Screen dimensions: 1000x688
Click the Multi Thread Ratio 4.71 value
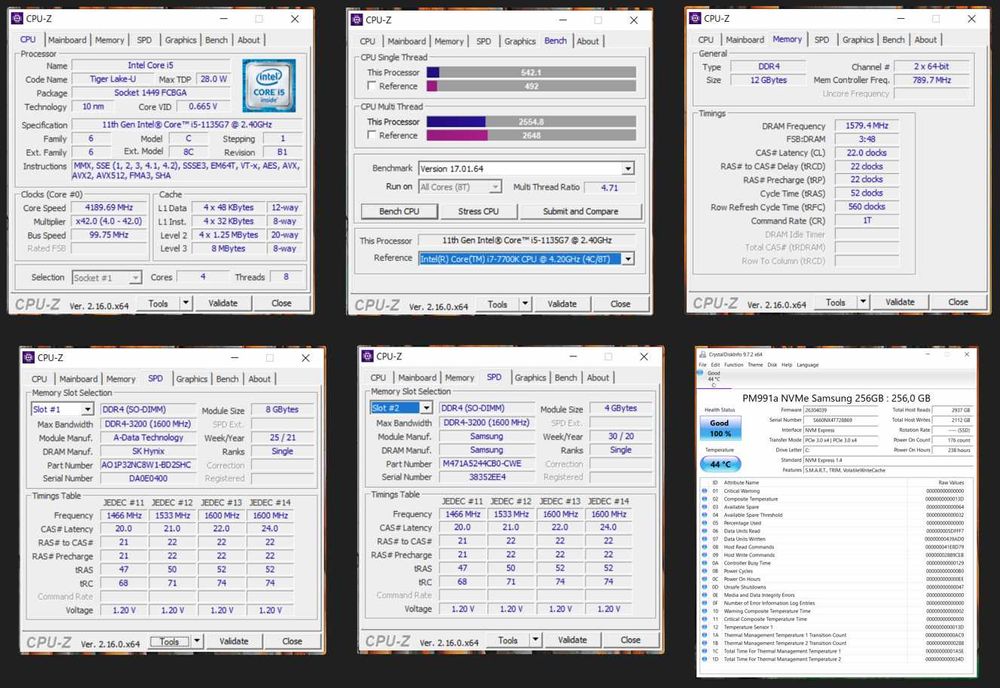point(610,187)
